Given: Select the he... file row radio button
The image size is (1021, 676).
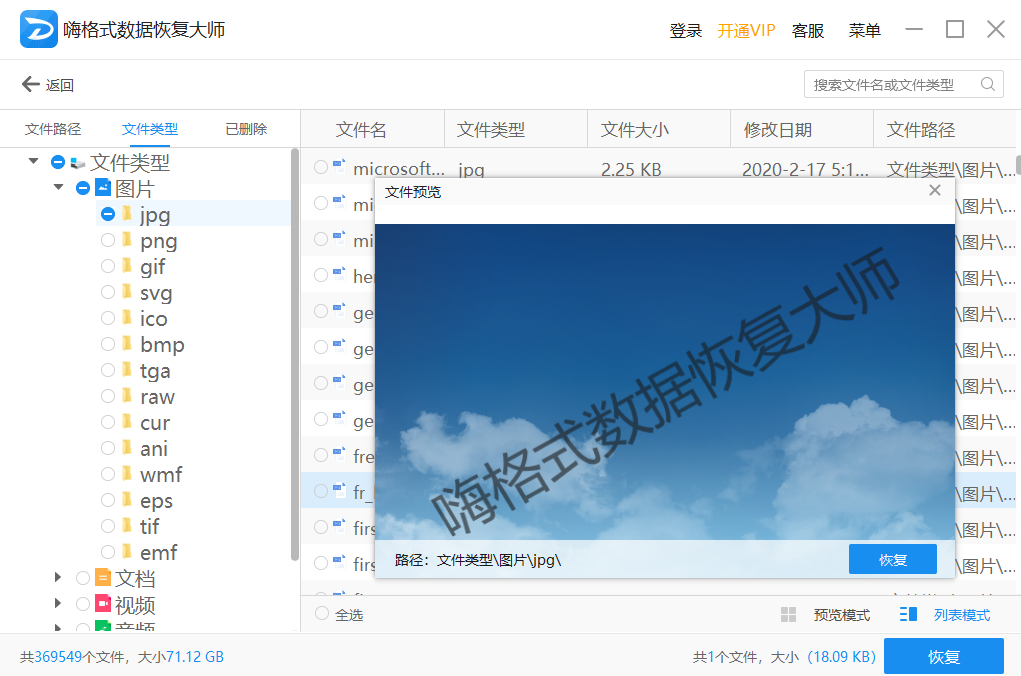Looking at the screenshot, I should 321,275.
